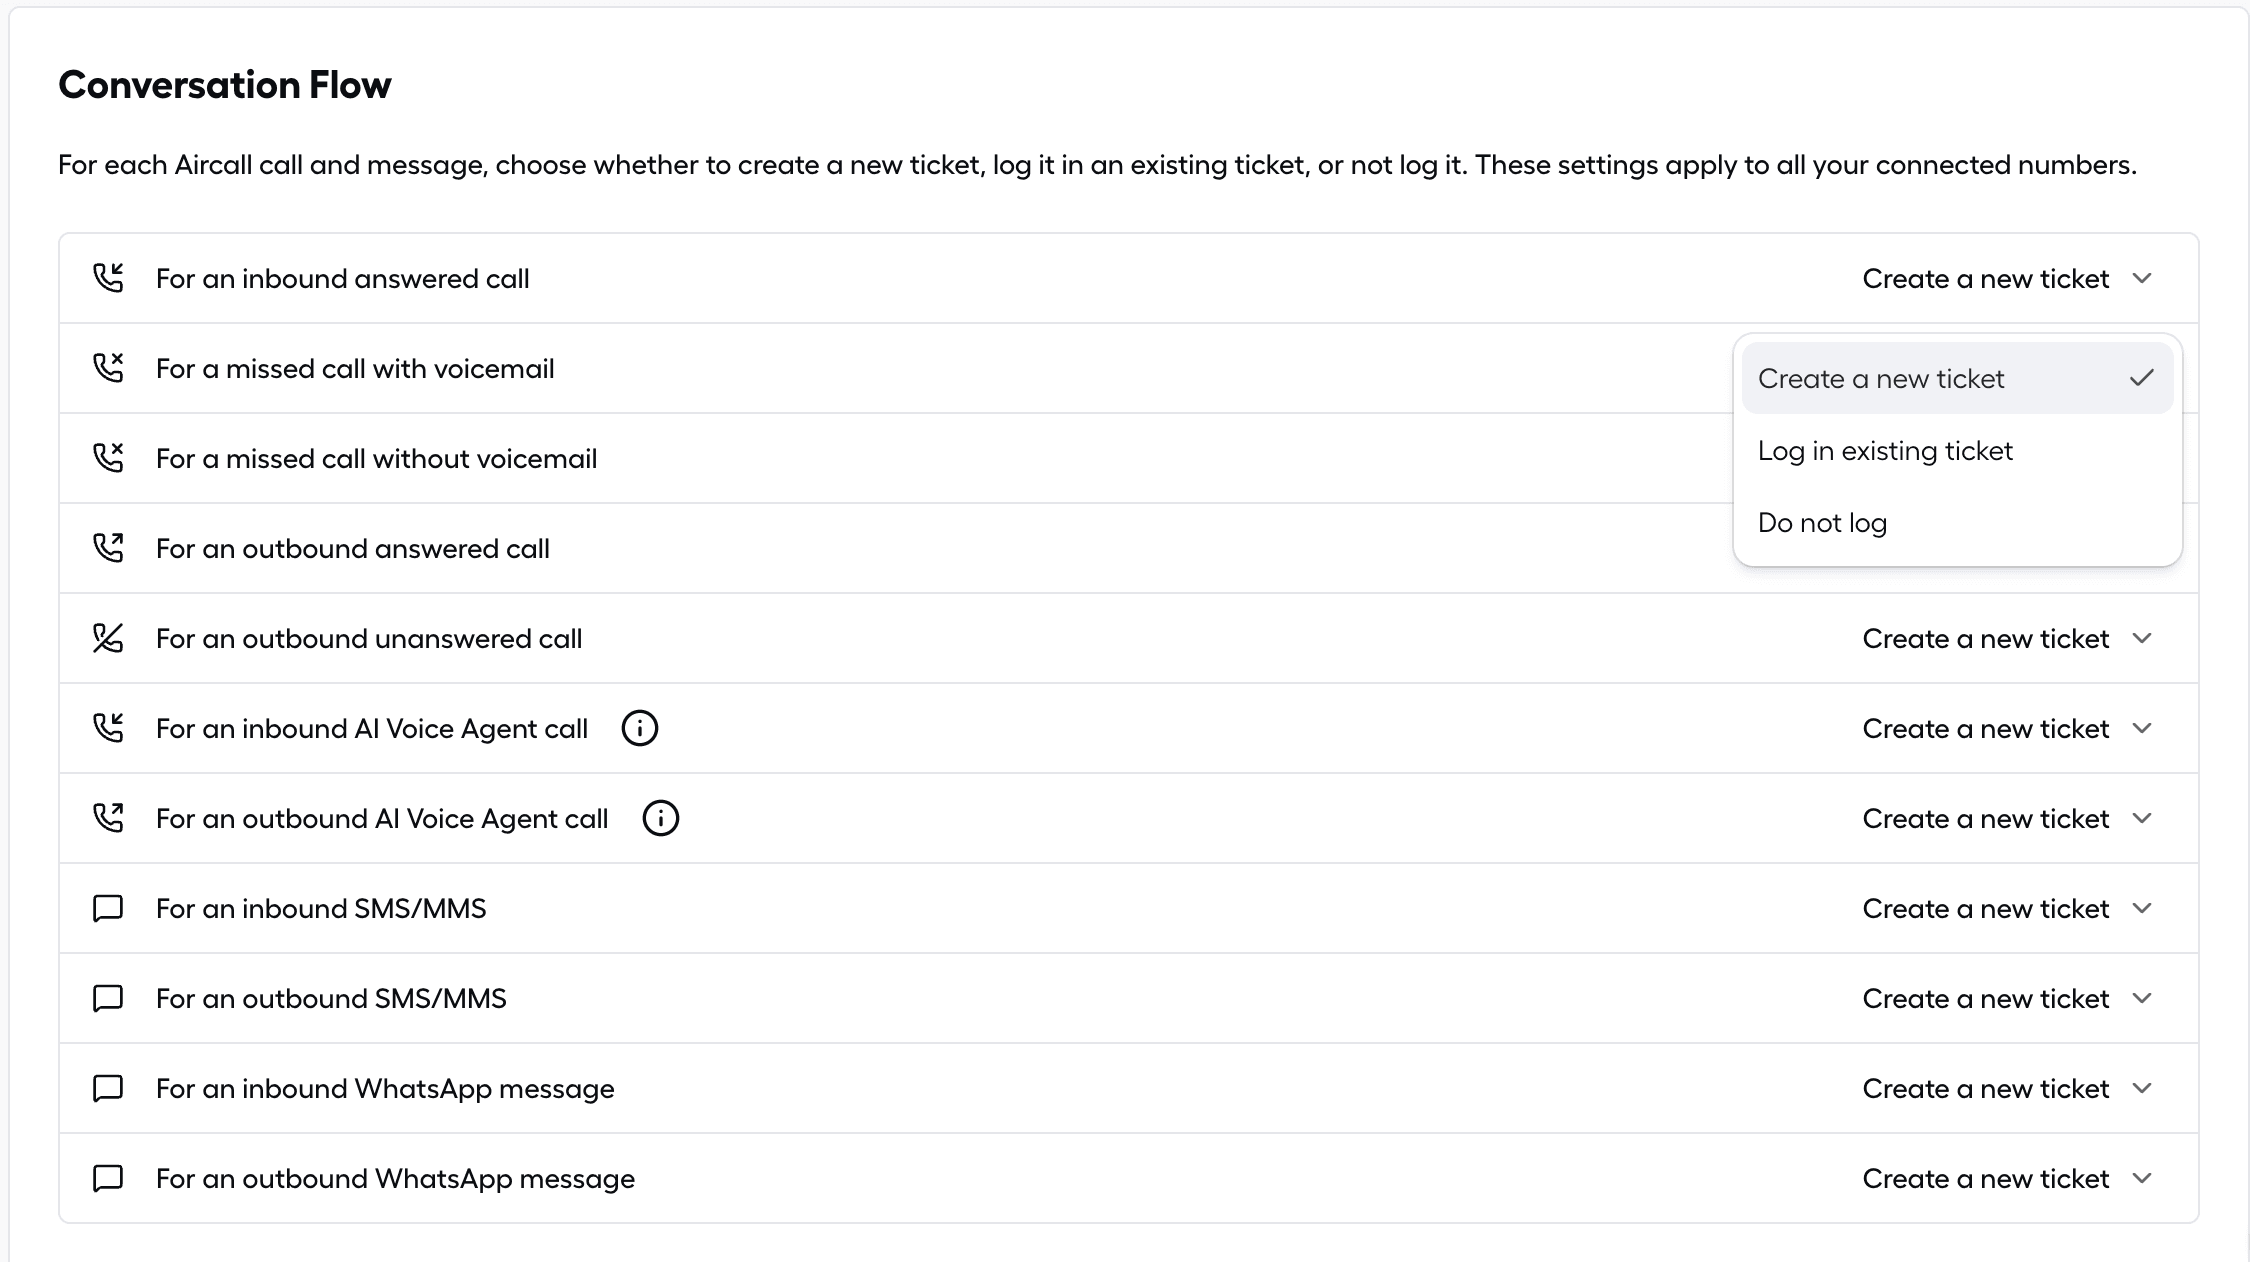Expand the outbound AI Voice Agent call dropdown
2250x1262 pixels.
(x=2007, y=818)
